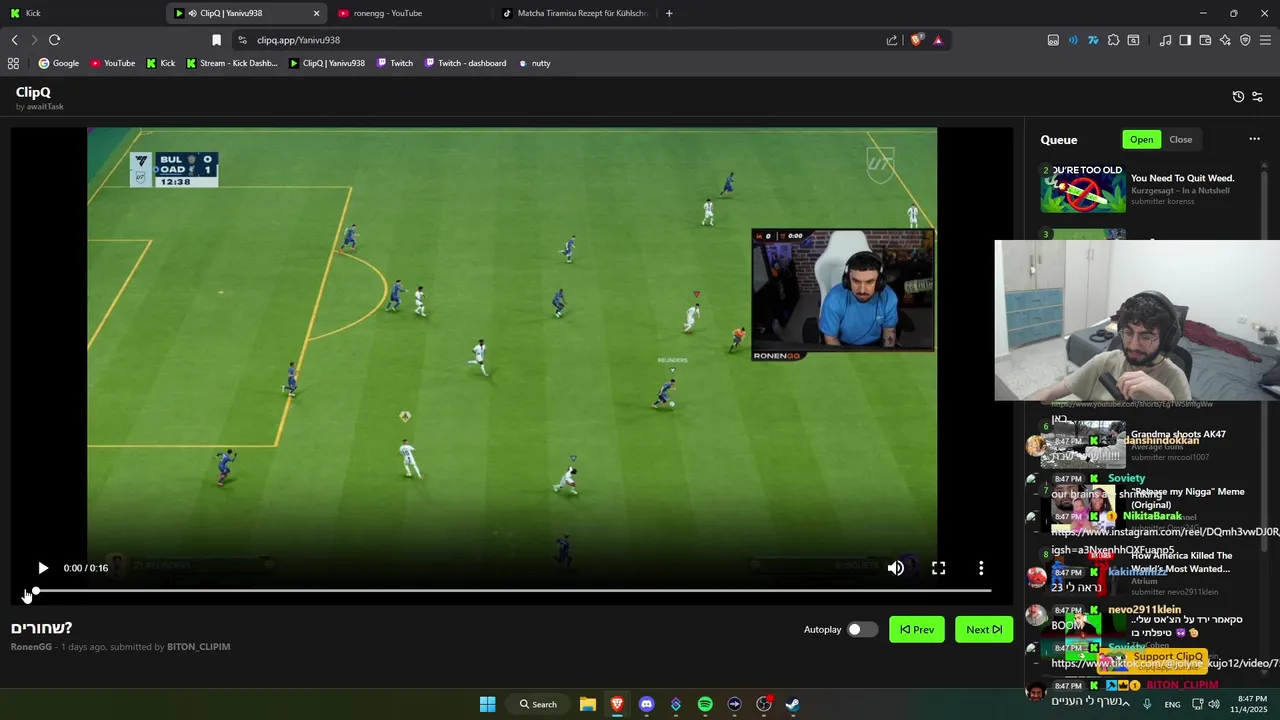This screenshot has height=720, width=1280.
Task: Click submitter name BITON_CLIPIM
Action: click(198, 647)
